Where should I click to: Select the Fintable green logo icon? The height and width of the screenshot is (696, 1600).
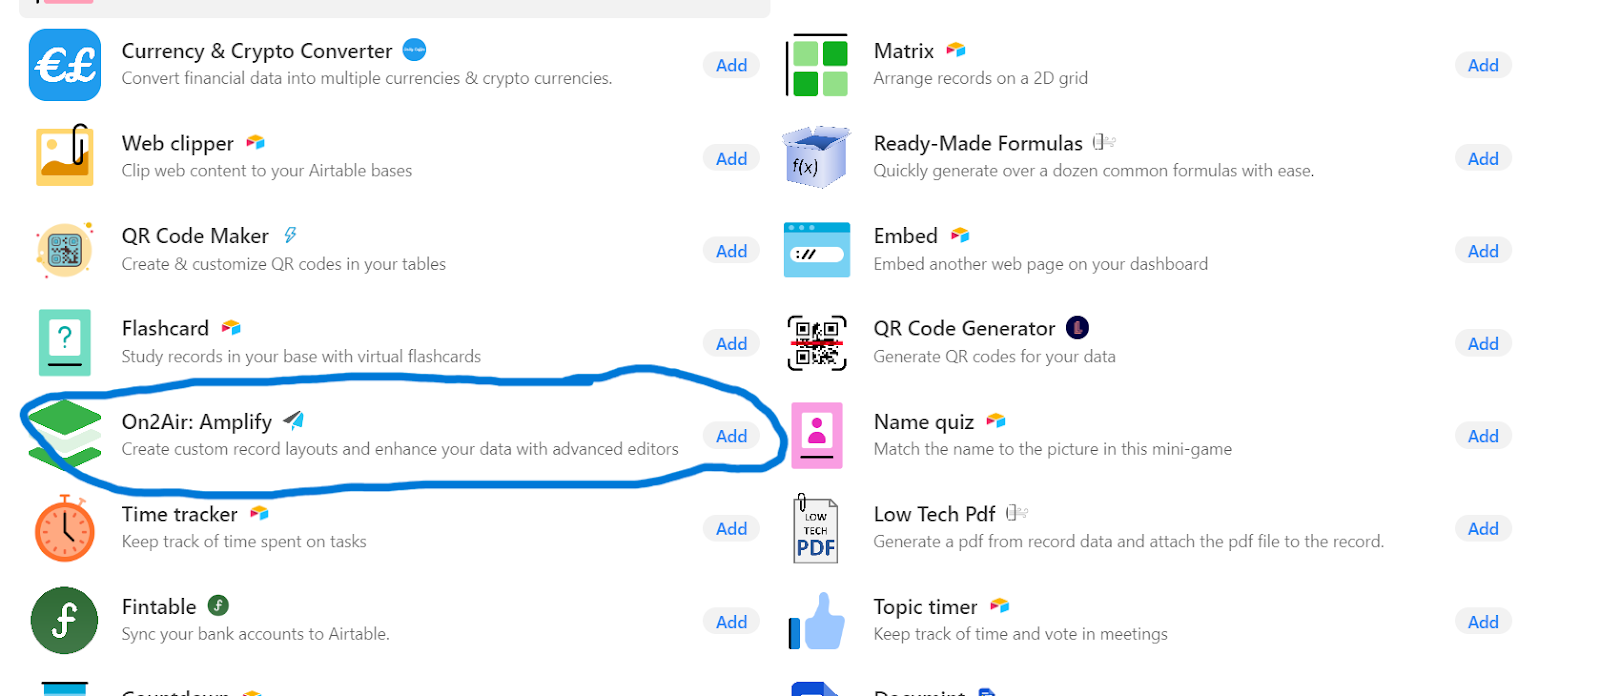pos(65,620)
